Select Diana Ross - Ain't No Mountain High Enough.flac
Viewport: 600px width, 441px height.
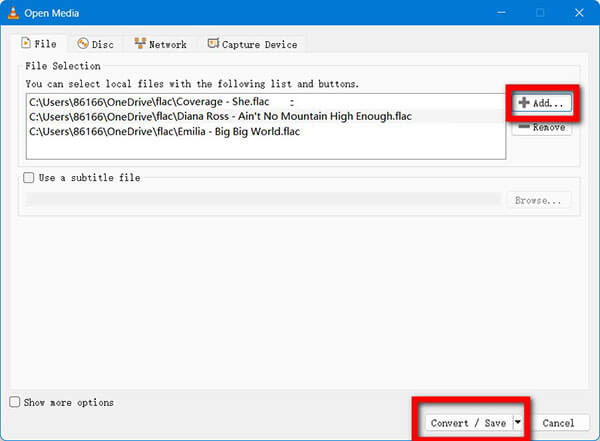[266, 116]
